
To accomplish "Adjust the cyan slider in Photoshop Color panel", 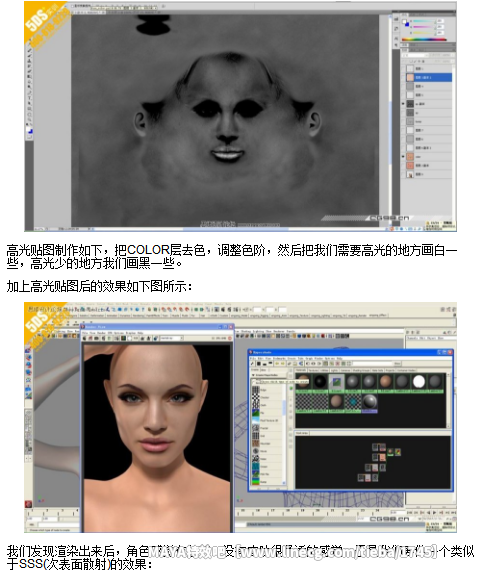I will 424,21.
